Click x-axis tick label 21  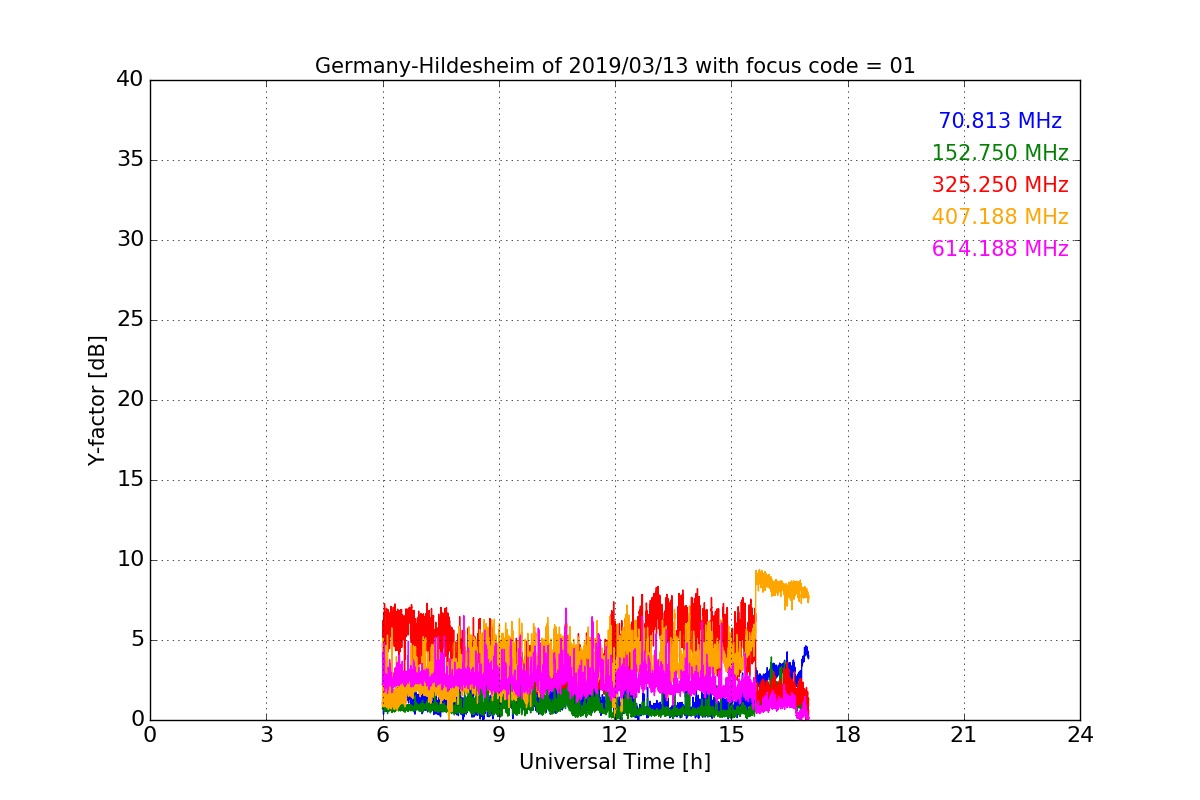964,734
